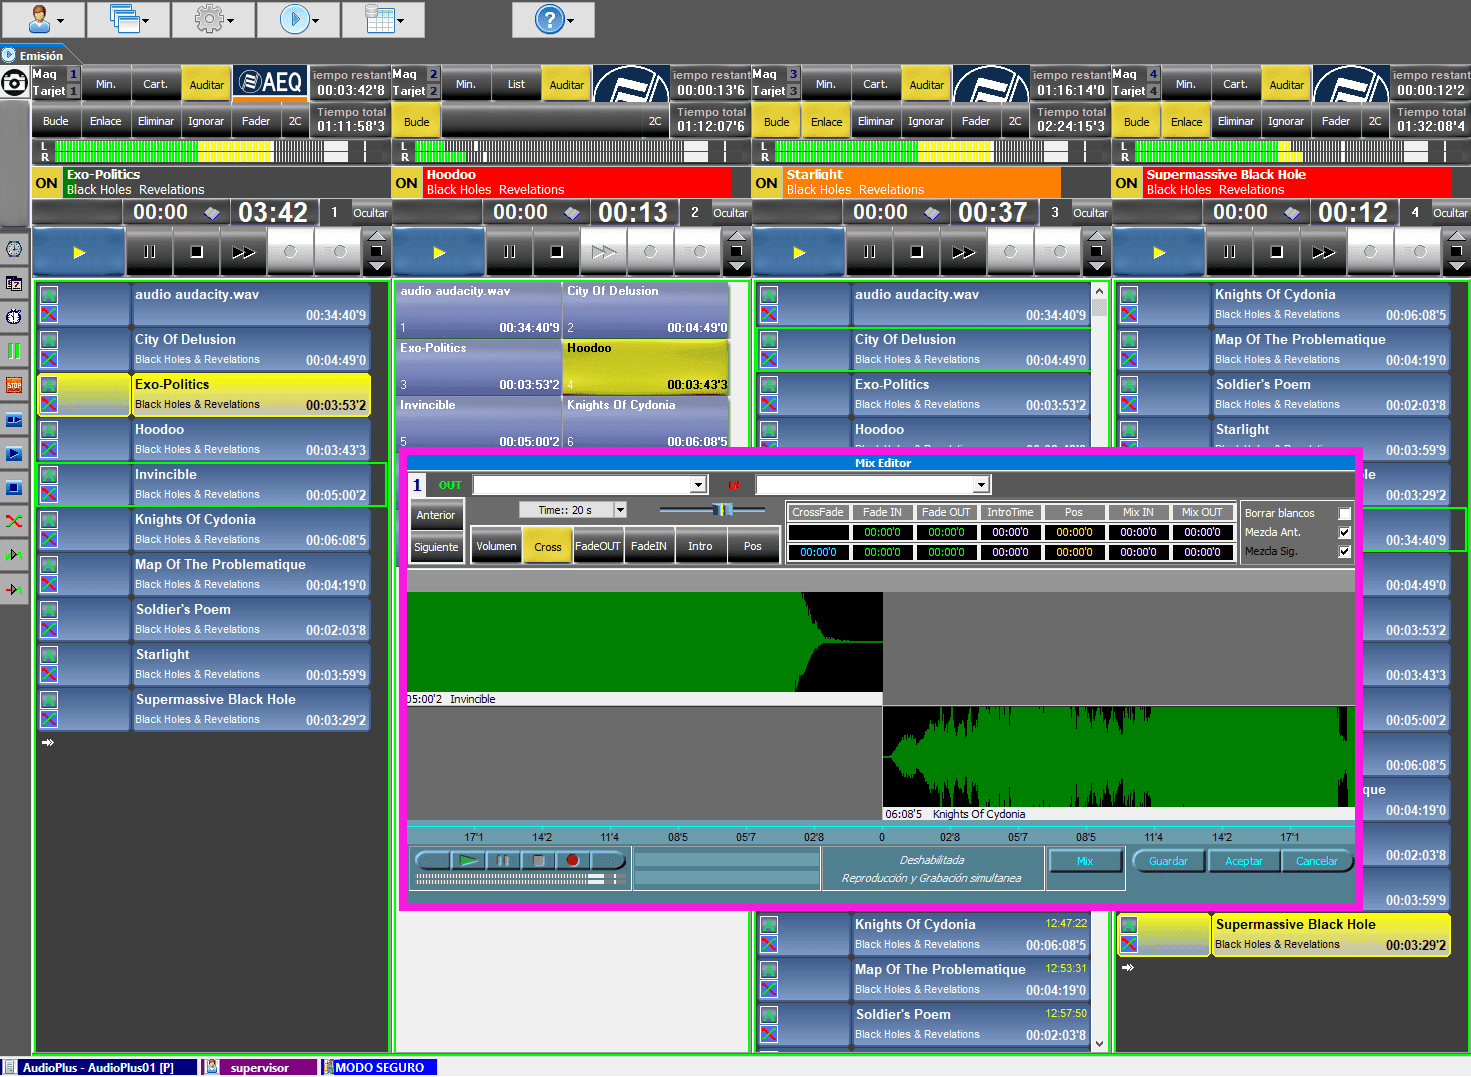The image size is (1471, 1077).
Task: Stop player 1 playback
Action: (197, 252)
